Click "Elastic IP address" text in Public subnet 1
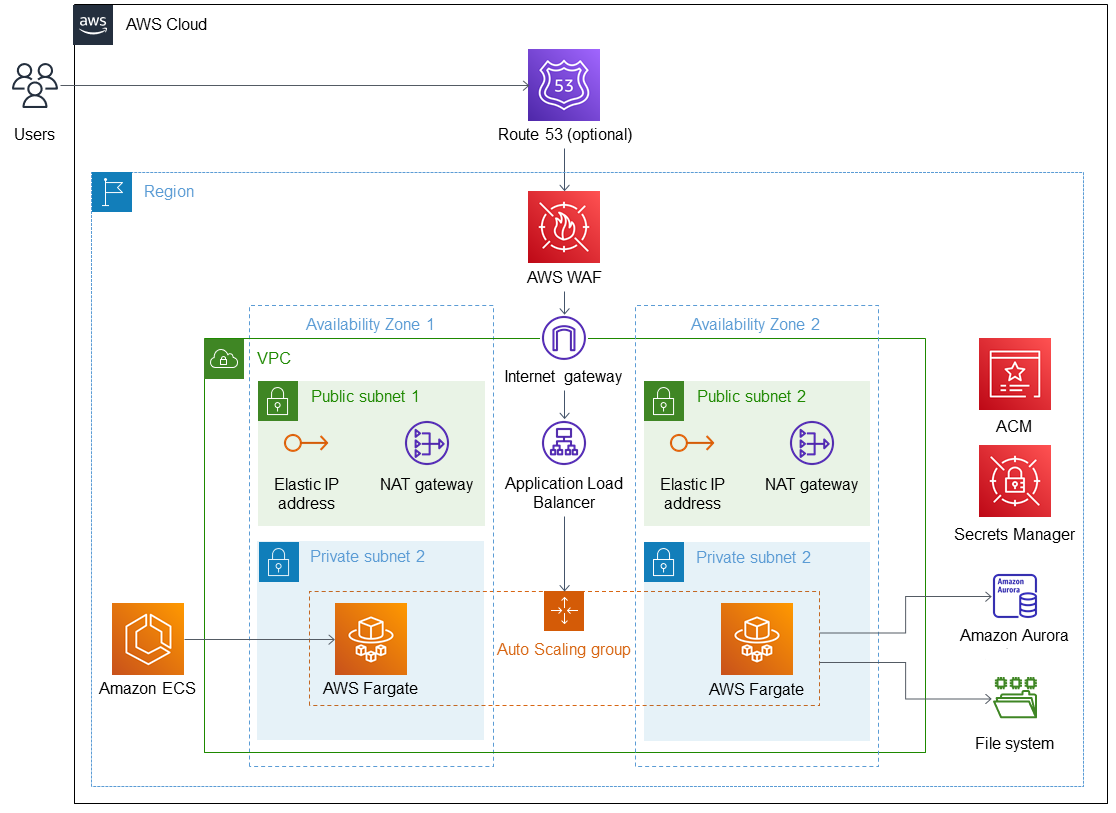The width and height of the screenshot is (1116, 813). pyautogui.click(x=306, y=493)
